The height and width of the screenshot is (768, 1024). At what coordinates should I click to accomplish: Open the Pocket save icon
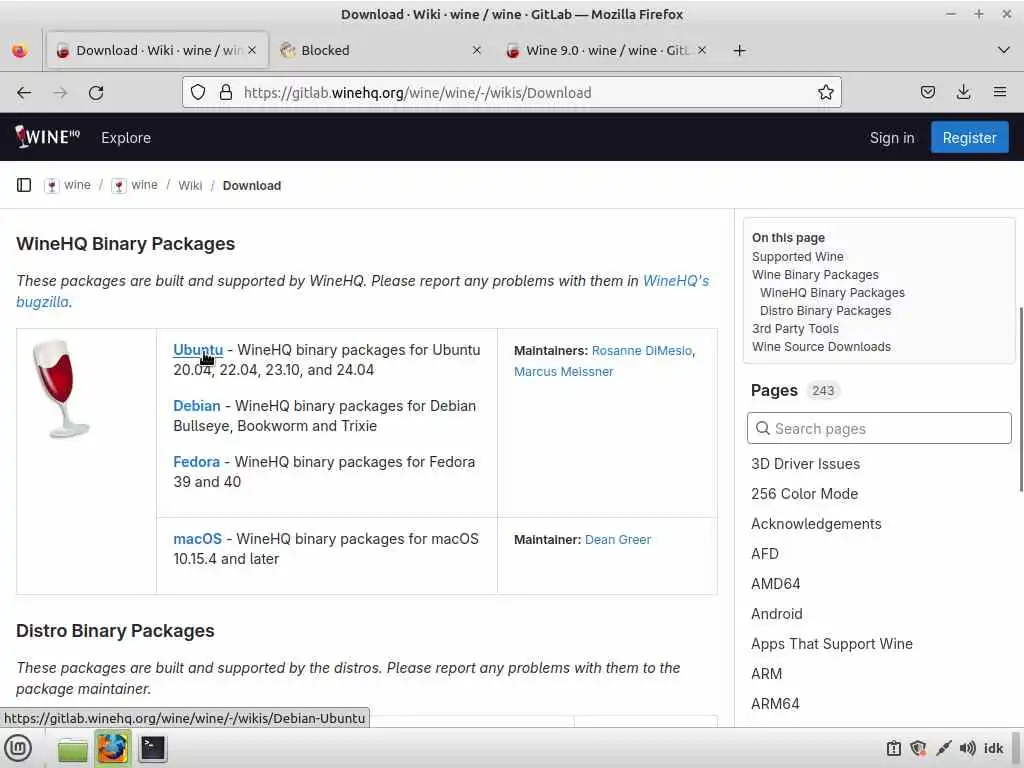(927, 93)
